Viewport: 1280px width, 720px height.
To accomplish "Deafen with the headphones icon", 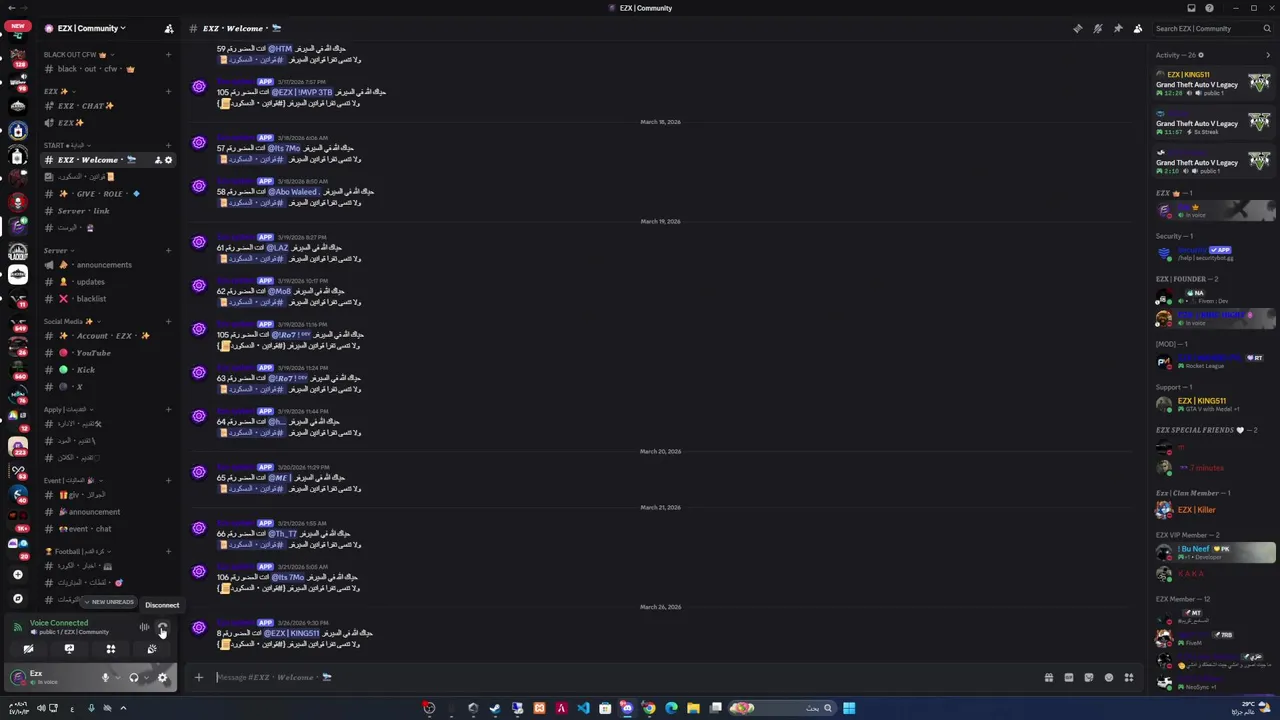I will click(x=134, y=678).
